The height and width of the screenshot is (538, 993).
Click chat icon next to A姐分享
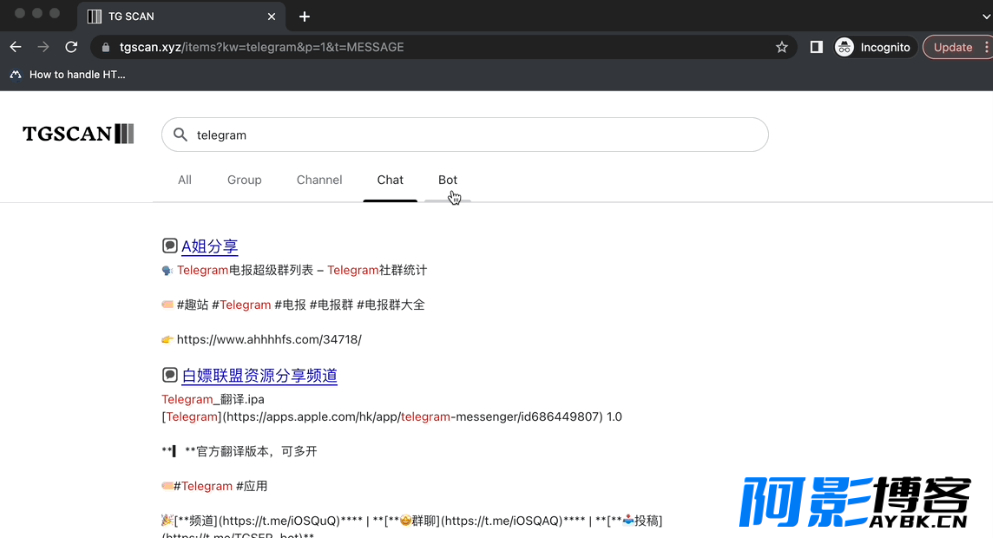click(x=169, y=246)
